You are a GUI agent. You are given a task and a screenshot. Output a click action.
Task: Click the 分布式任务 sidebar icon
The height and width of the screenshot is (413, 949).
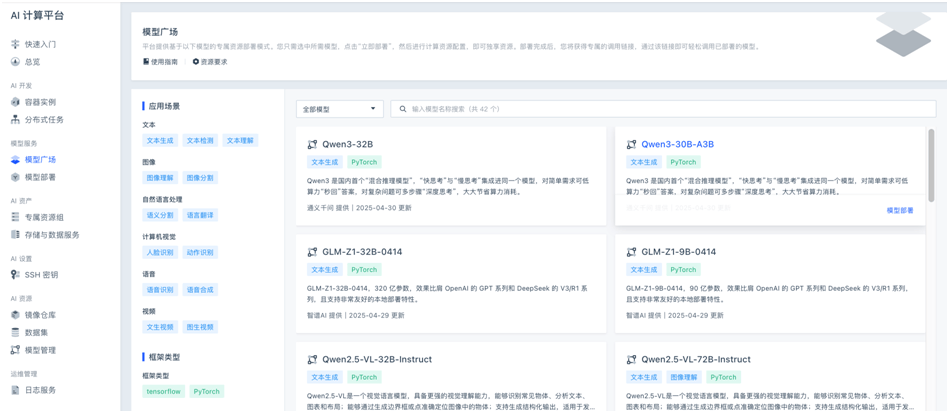16,119
